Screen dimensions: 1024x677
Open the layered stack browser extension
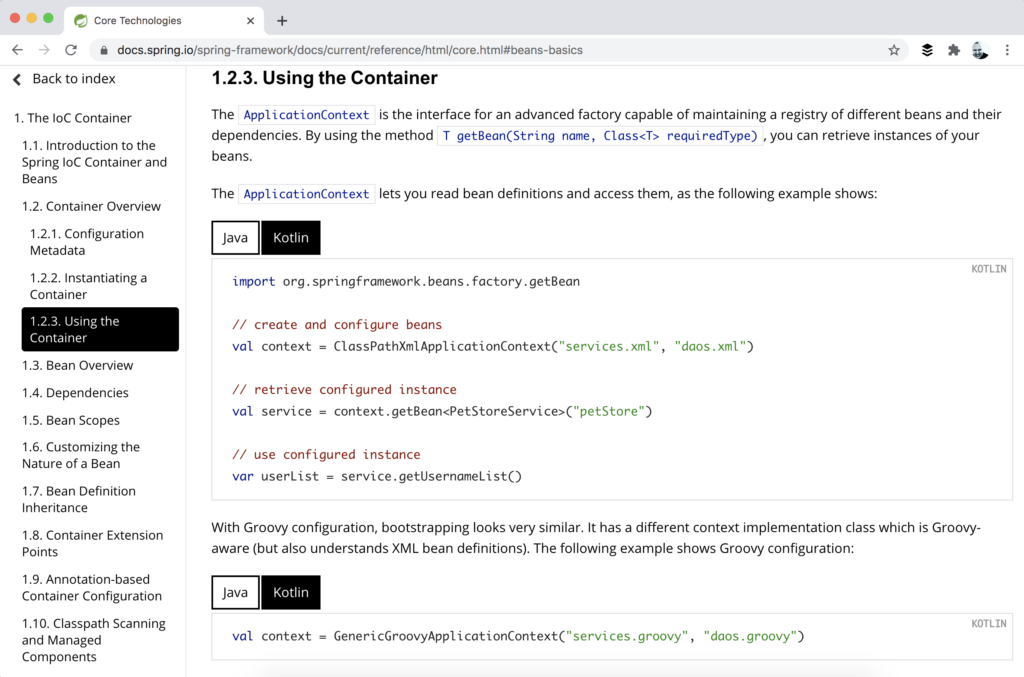pos(927,50)
